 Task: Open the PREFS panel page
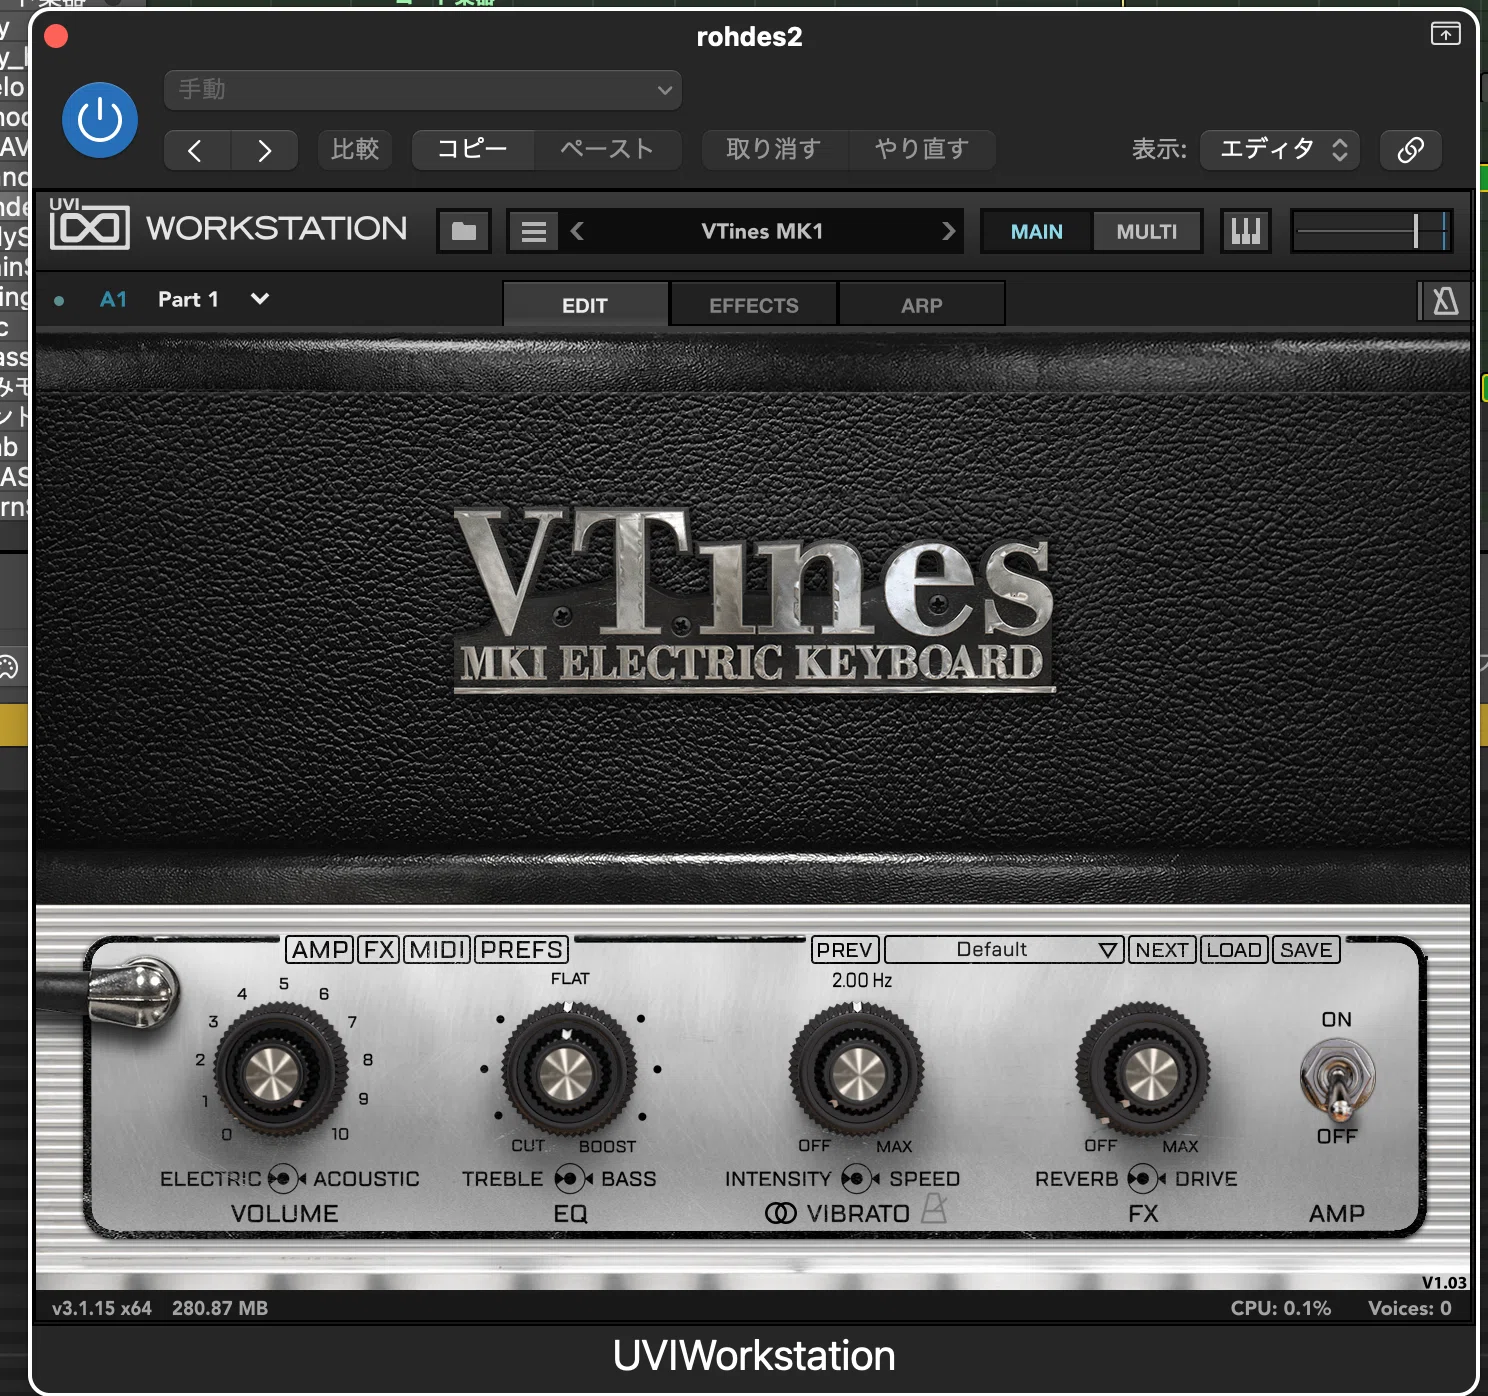[521, 949]
